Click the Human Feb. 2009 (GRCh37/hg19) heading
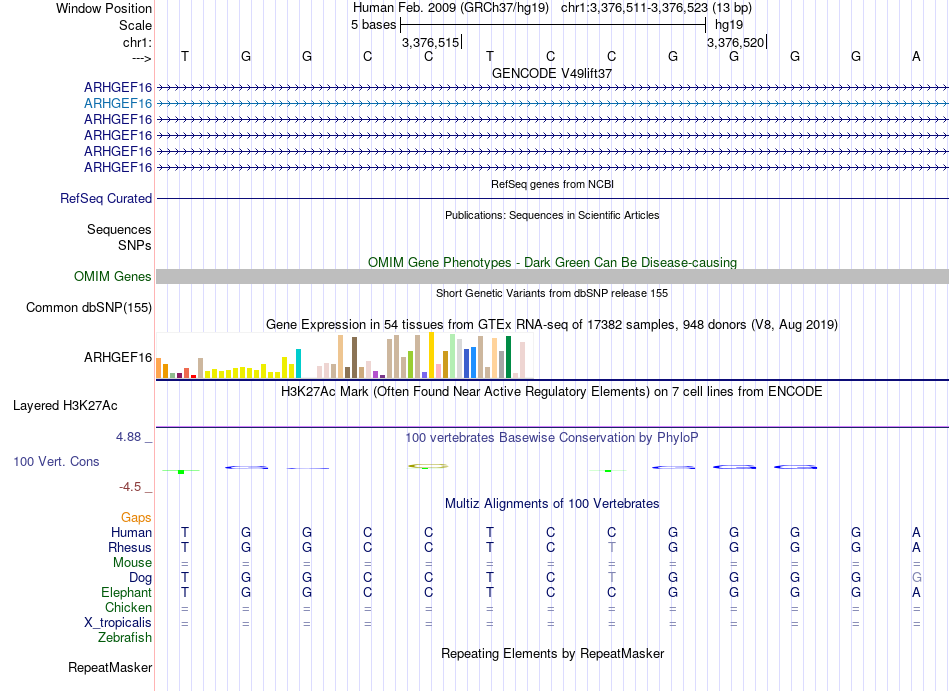 tap(451, 8)
